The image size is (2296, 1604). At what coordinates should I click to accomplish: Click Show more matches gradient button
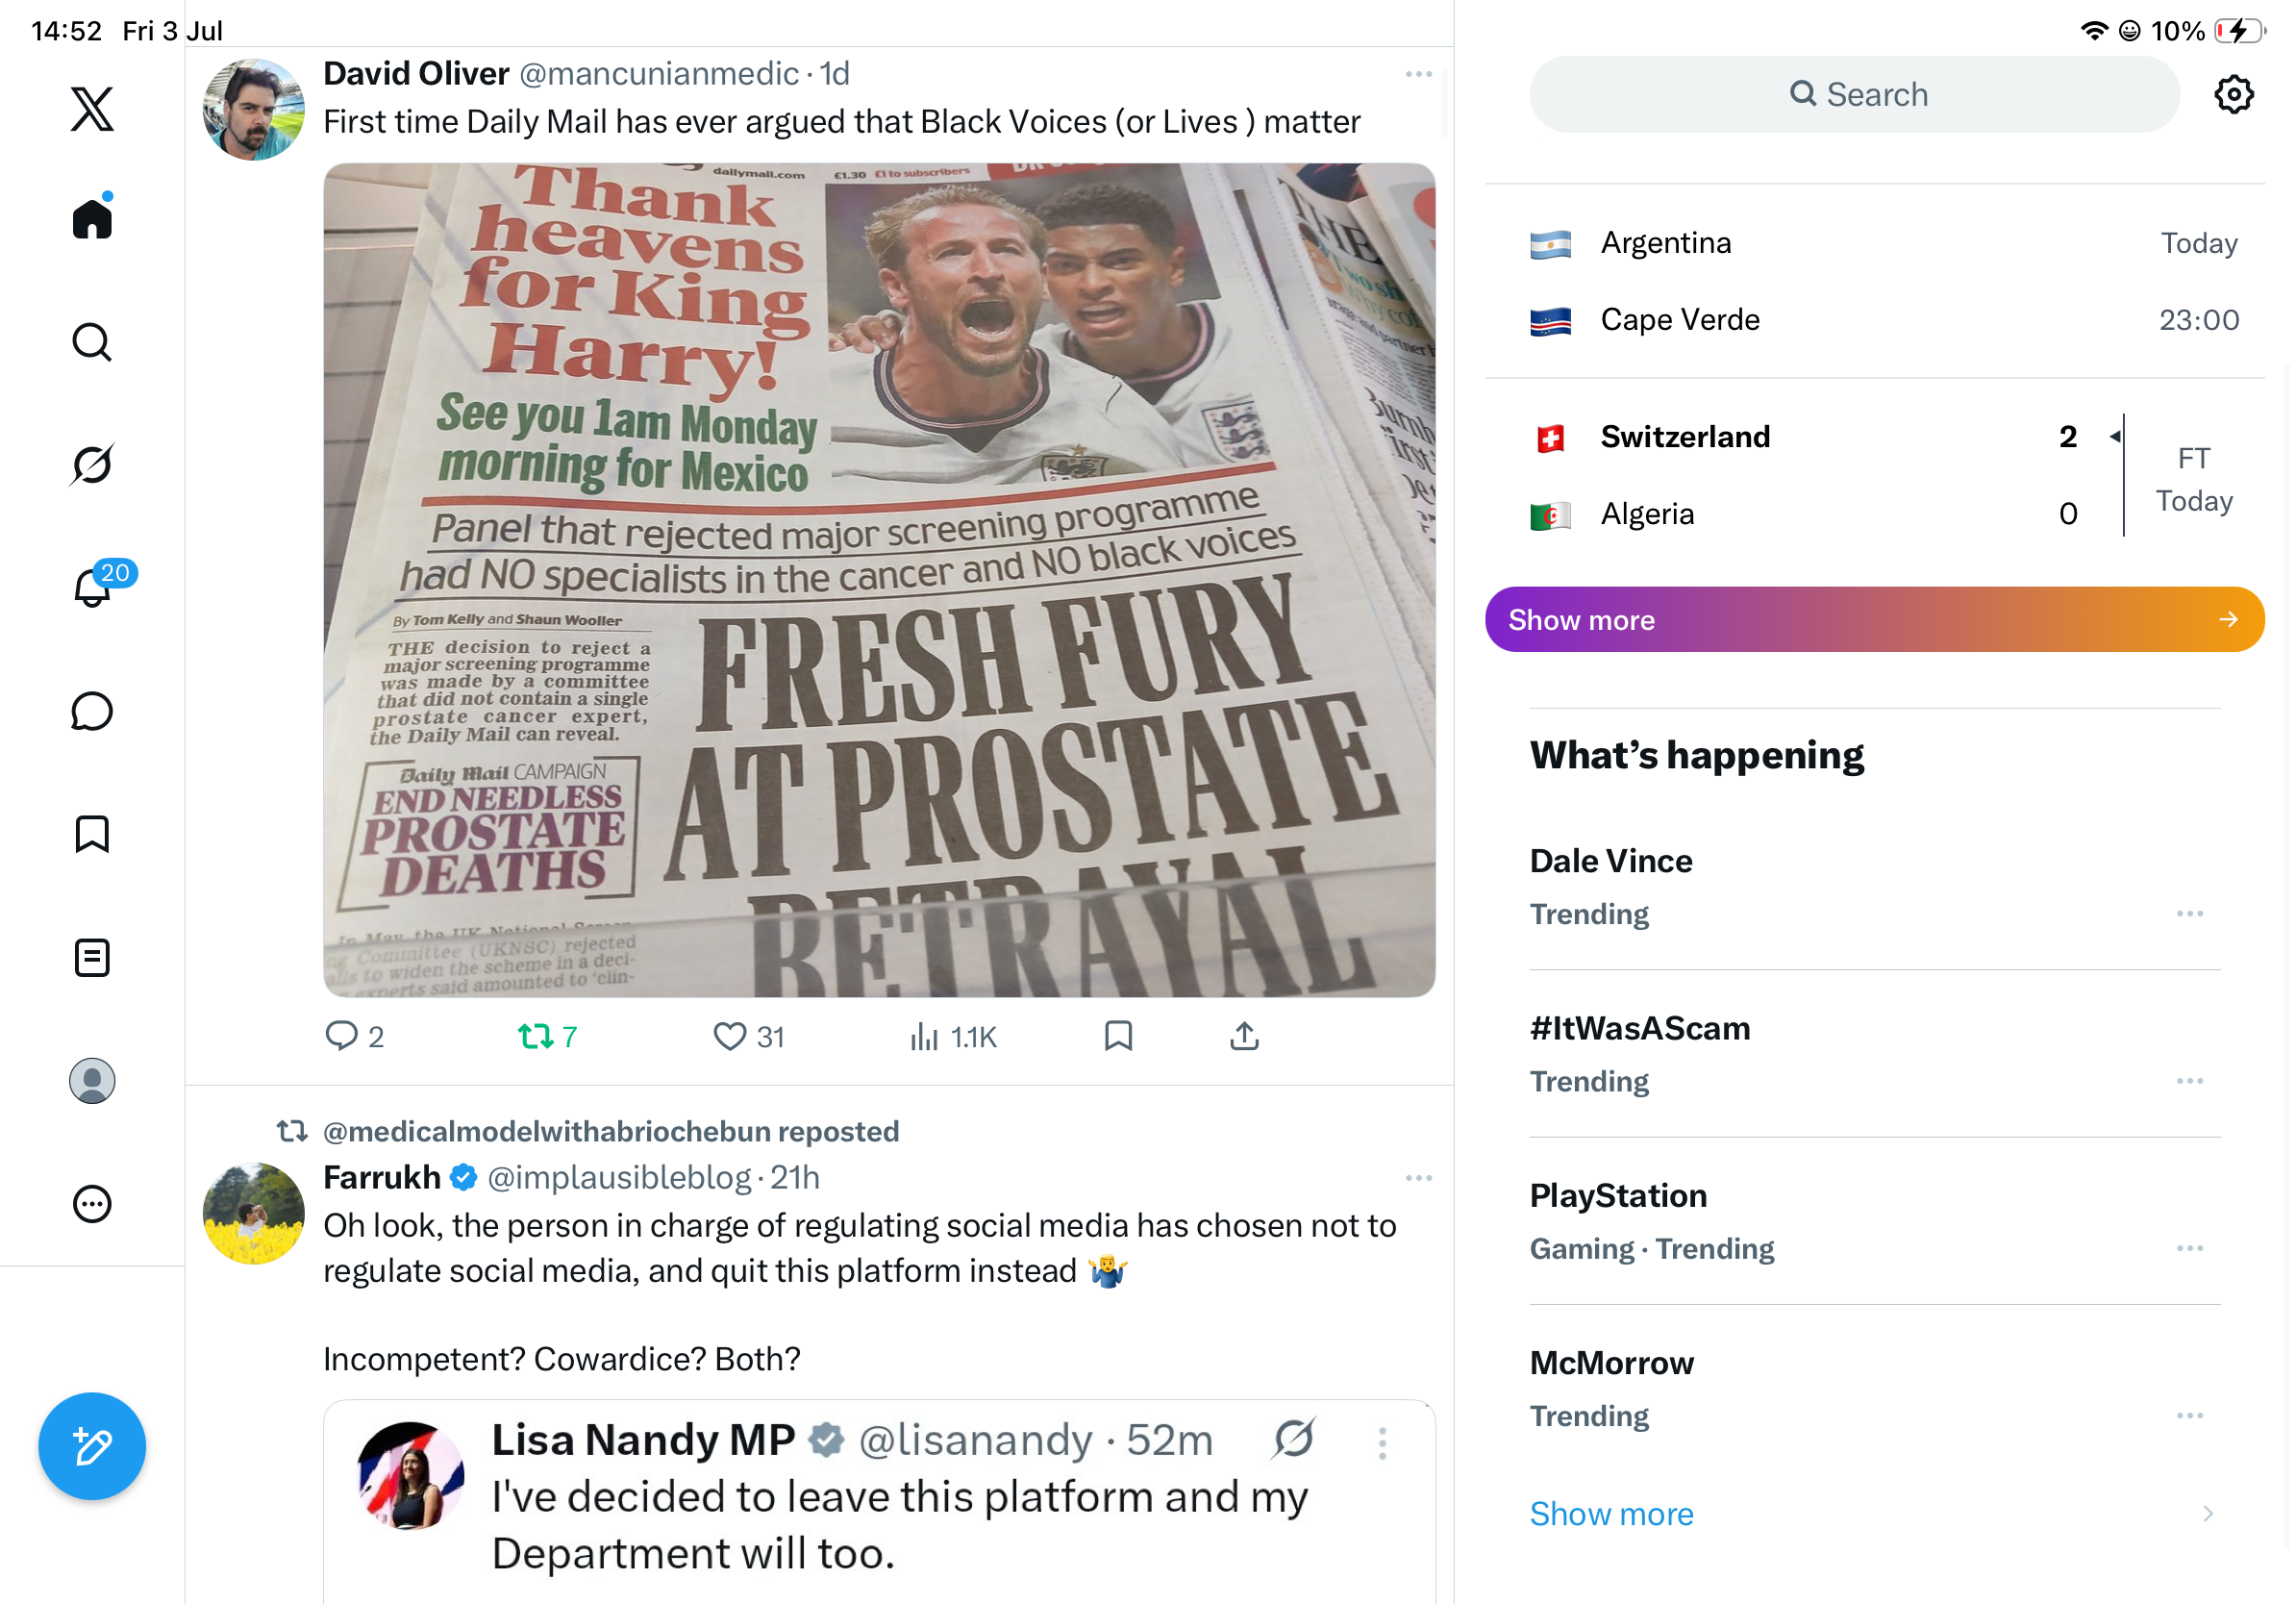click(1874, 619)
